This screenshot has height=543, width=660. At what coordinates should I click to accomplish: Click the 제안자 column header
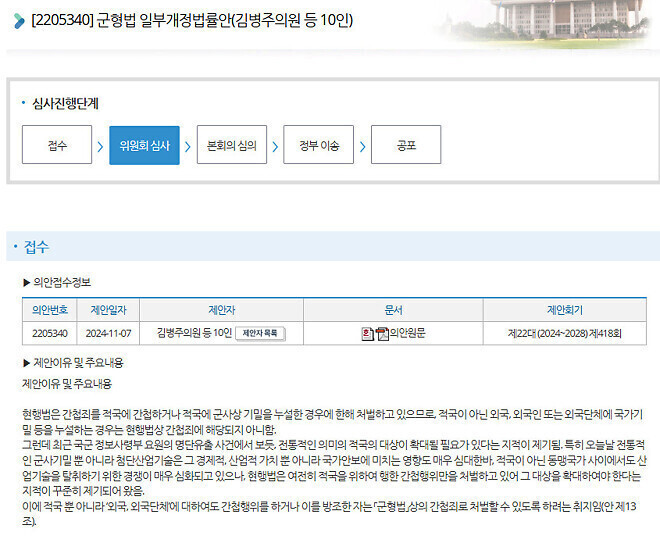[x=221, y=310]
